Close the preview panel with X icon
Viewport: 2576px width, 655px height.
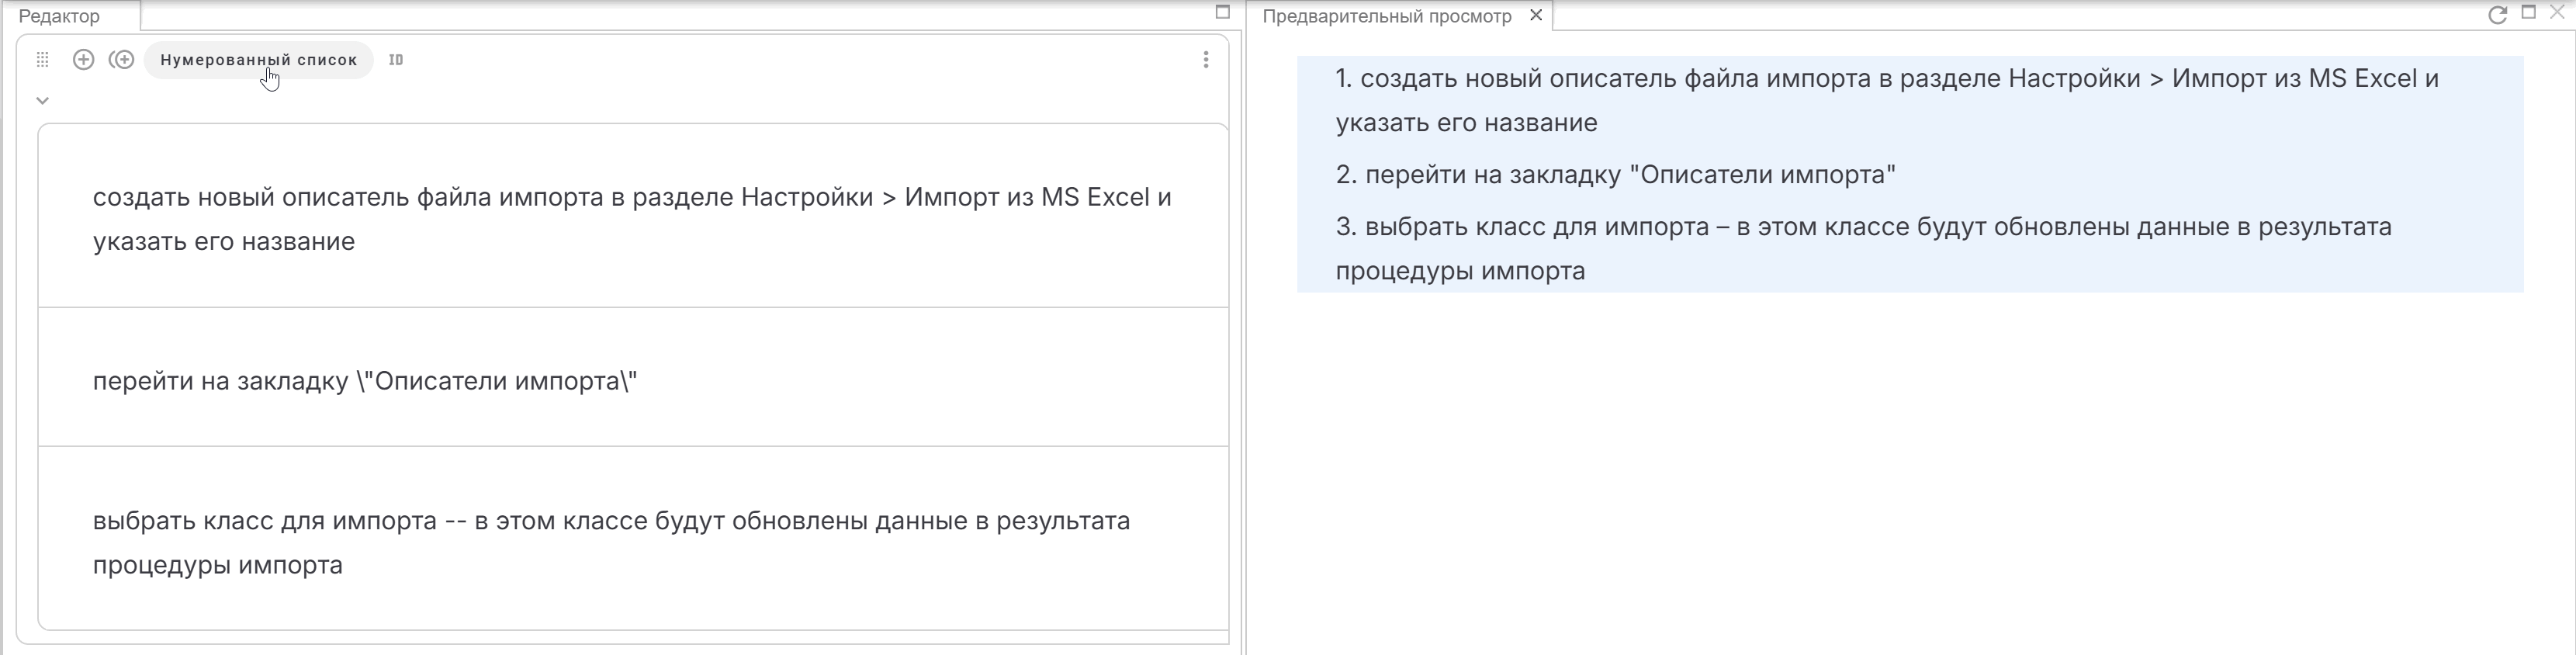tap(2557, 12)
